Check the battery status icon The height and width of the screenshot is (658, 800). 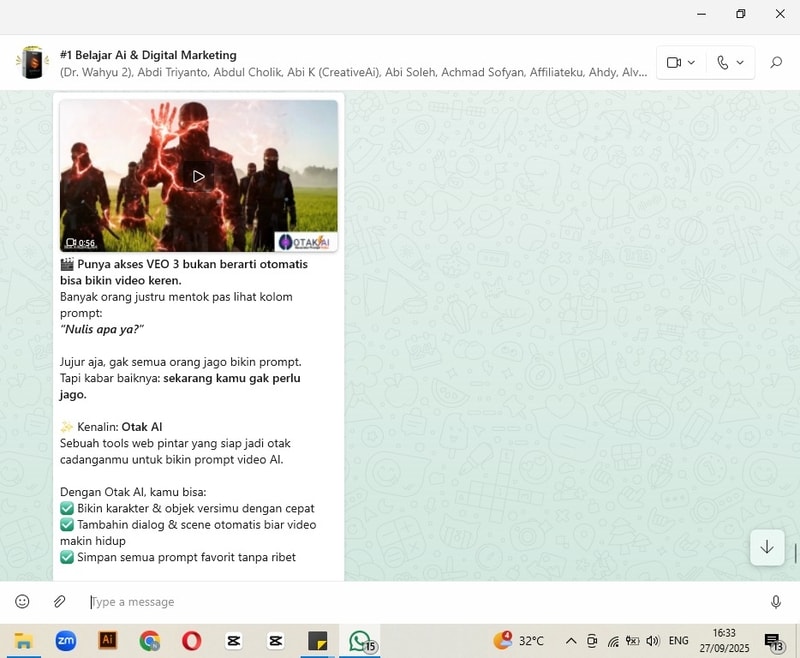pyautogui.click(x=633, y=641)
